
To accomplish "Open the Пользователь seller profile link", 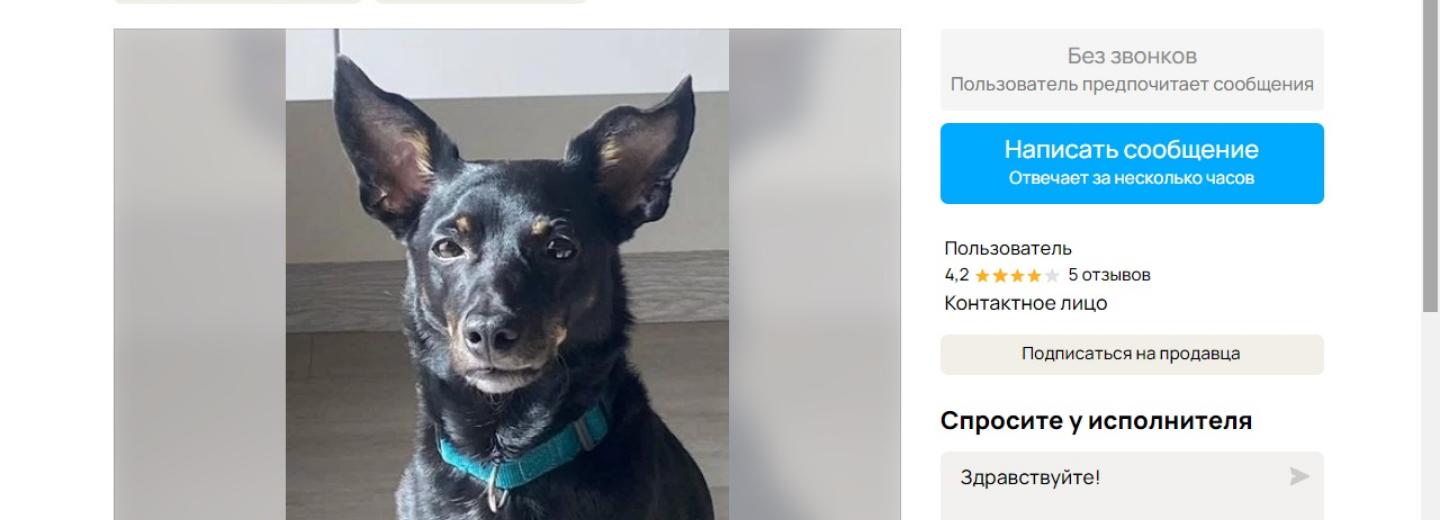I will click(1008, 248).
